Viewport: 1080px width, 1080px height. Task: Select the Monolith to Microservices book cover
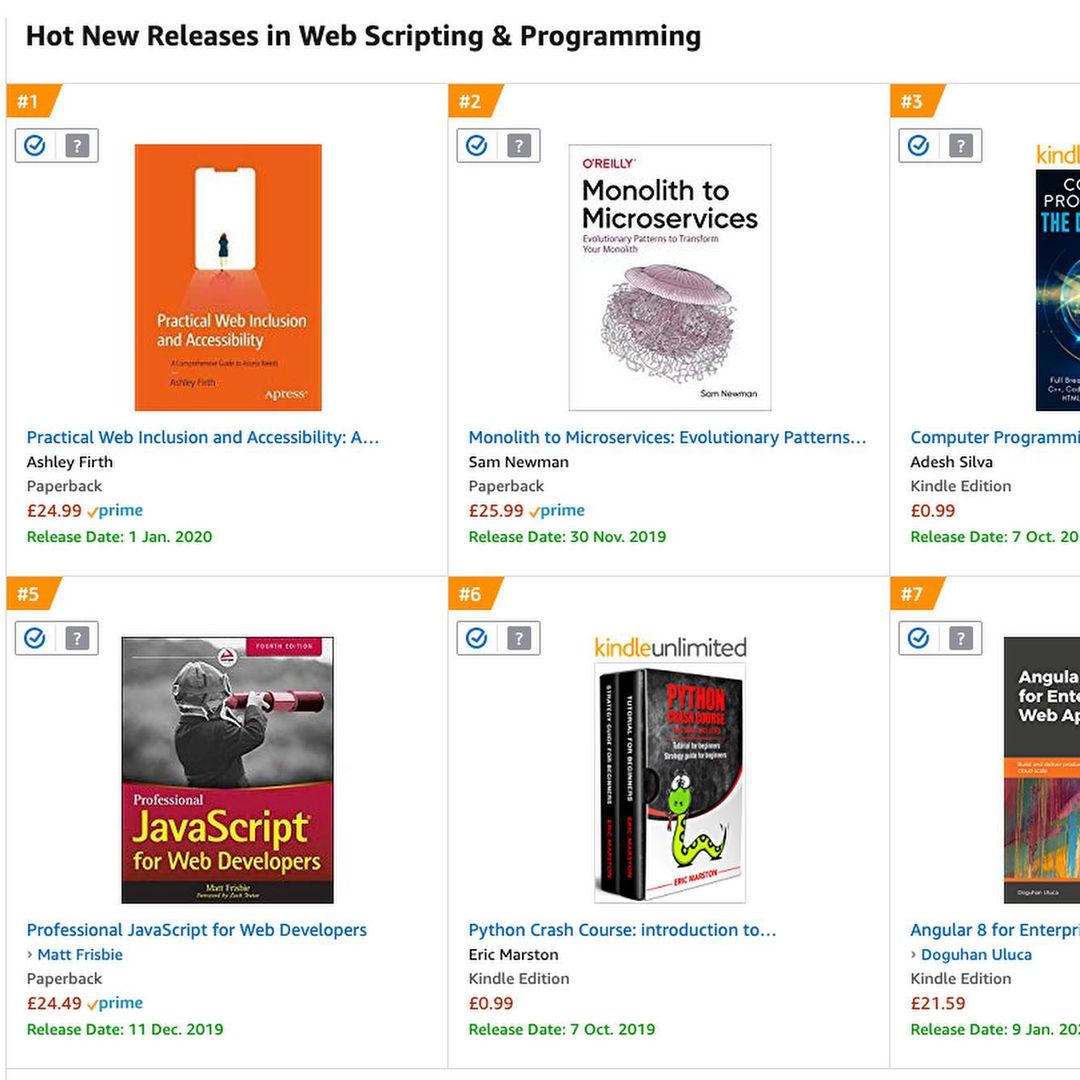coord(669,278)
